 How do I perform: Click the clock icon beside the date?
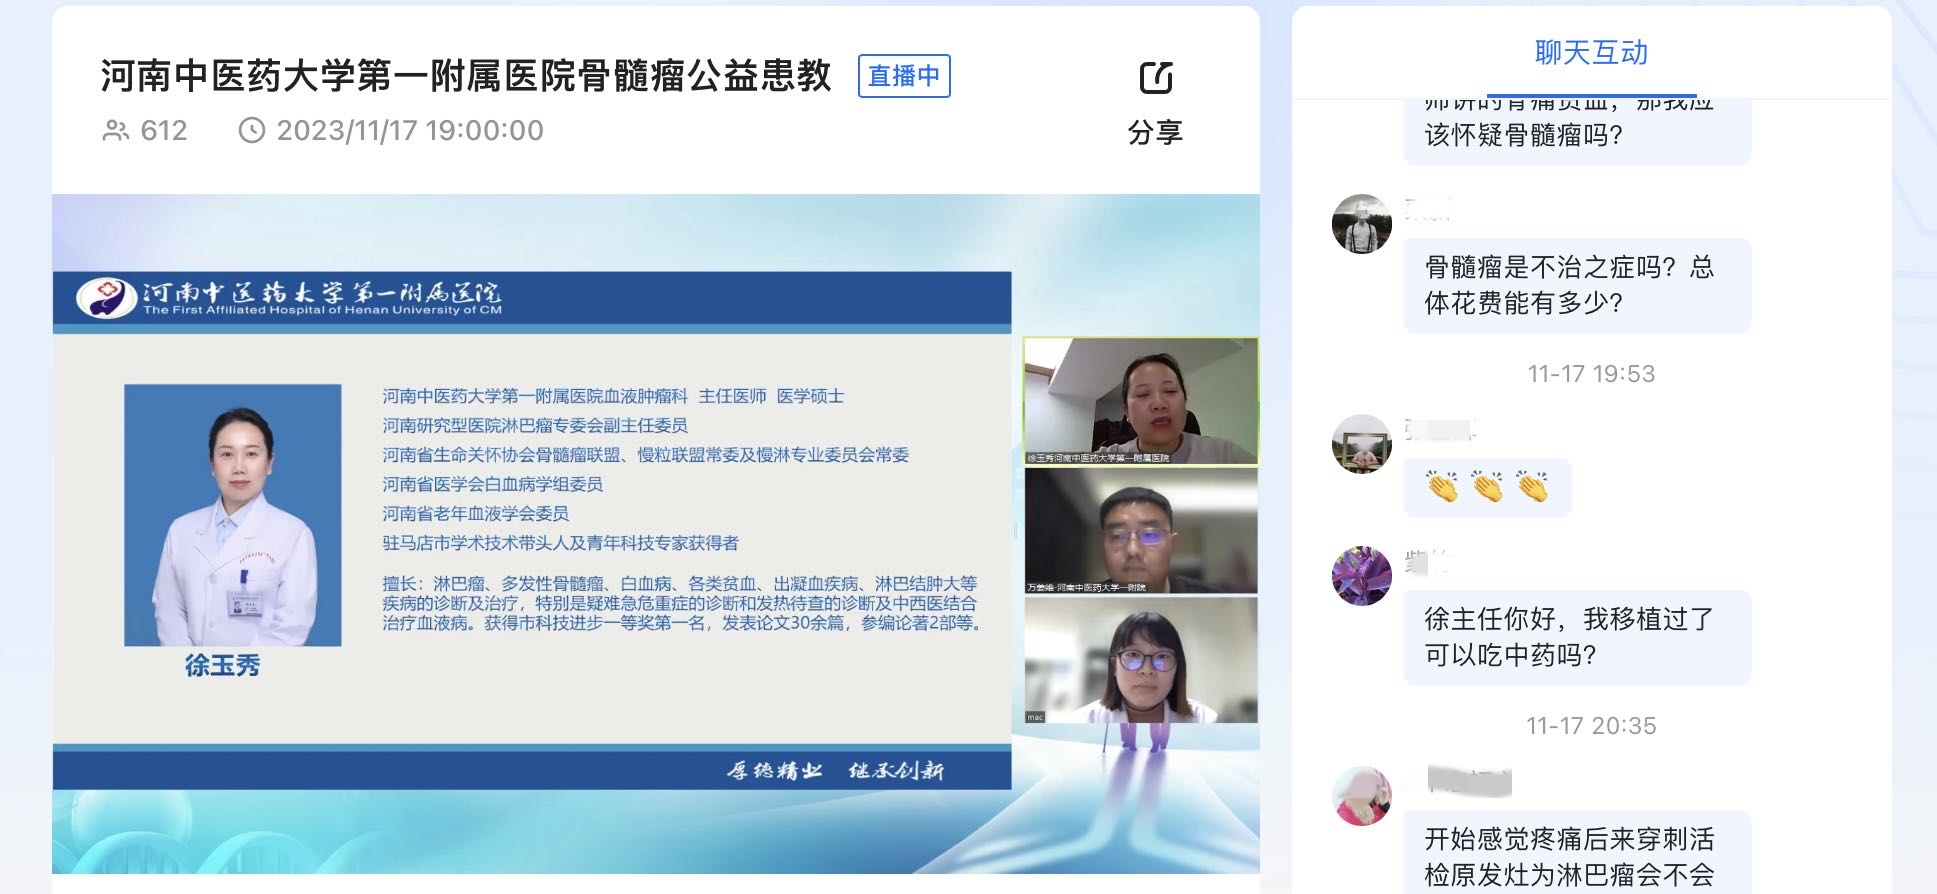(x=252, y=131)
